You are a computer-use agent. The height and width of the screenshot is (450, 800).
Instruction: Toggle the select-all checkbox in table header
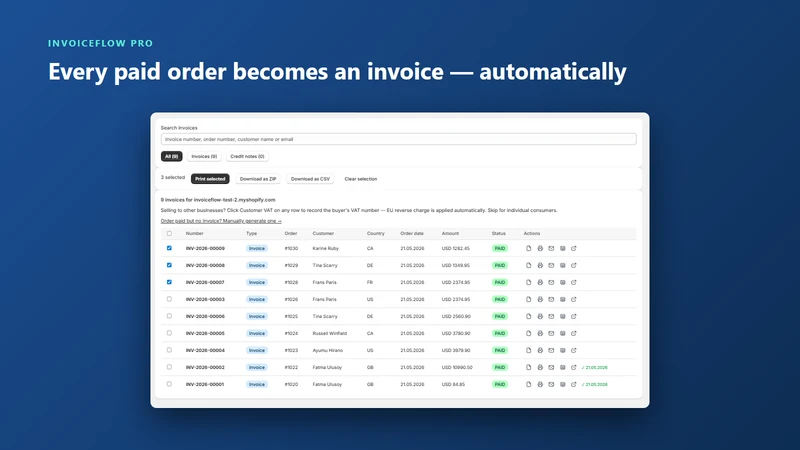169,234
